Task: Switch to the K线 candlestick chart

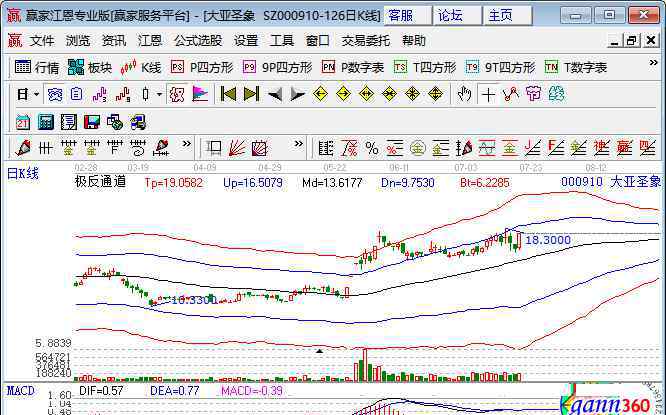Action: tap(141, 67)
